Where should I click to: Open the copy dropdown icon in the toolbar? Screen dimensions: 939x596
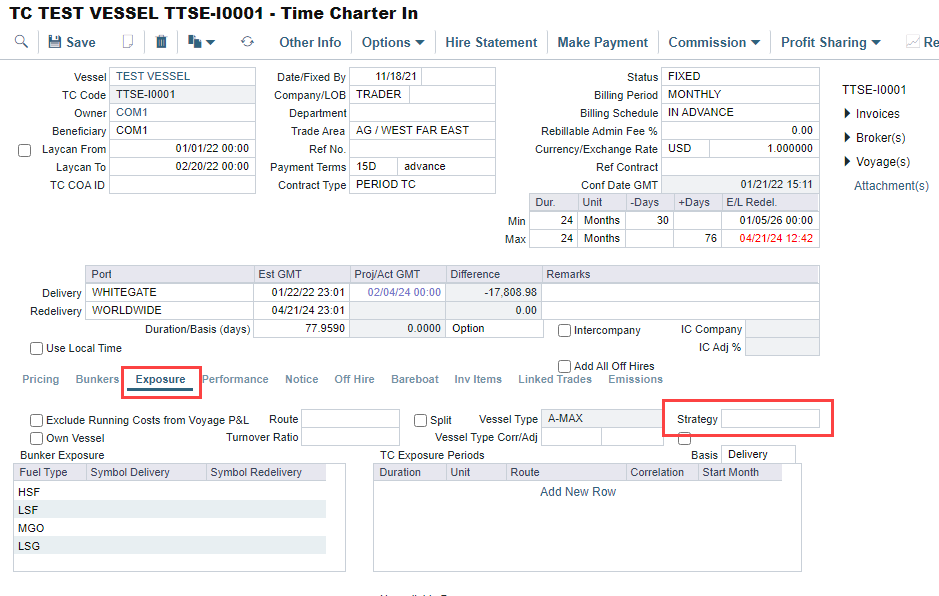pyautogui.click(x=201, y=42)
